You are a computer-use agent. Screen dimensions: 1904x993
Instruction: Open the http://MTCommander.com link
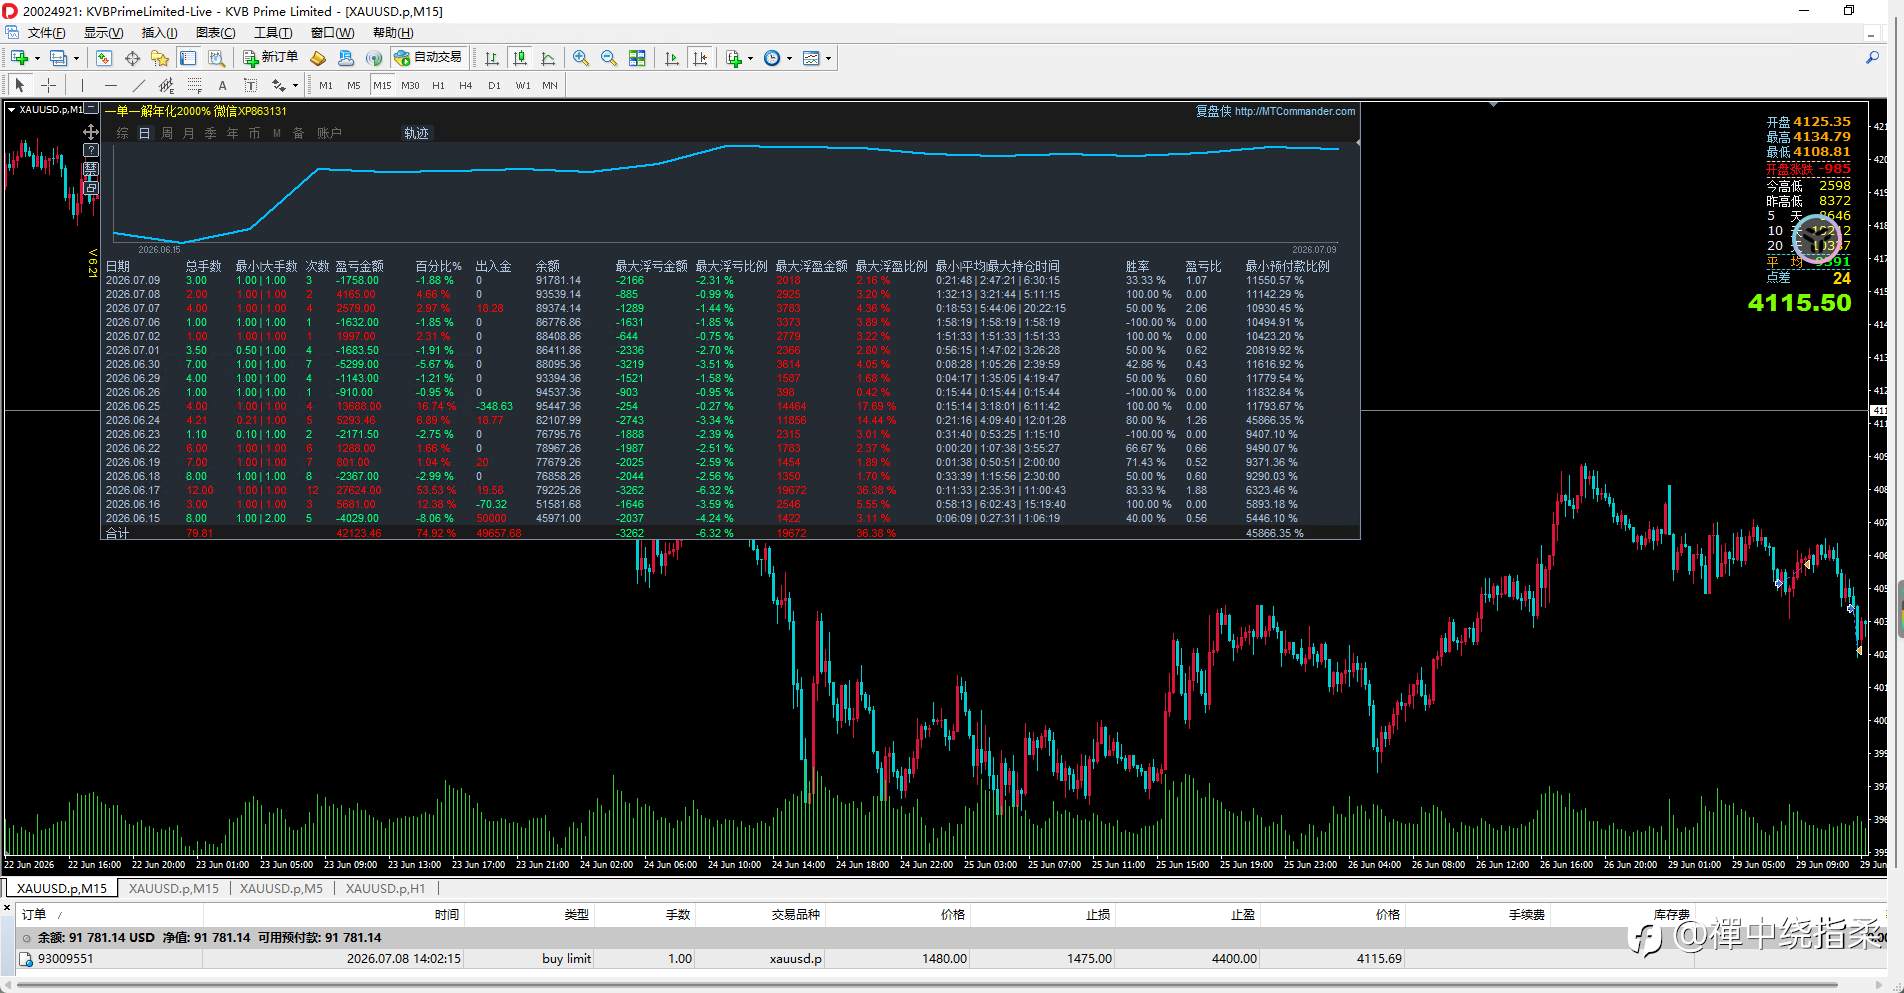coord(1295,111)
